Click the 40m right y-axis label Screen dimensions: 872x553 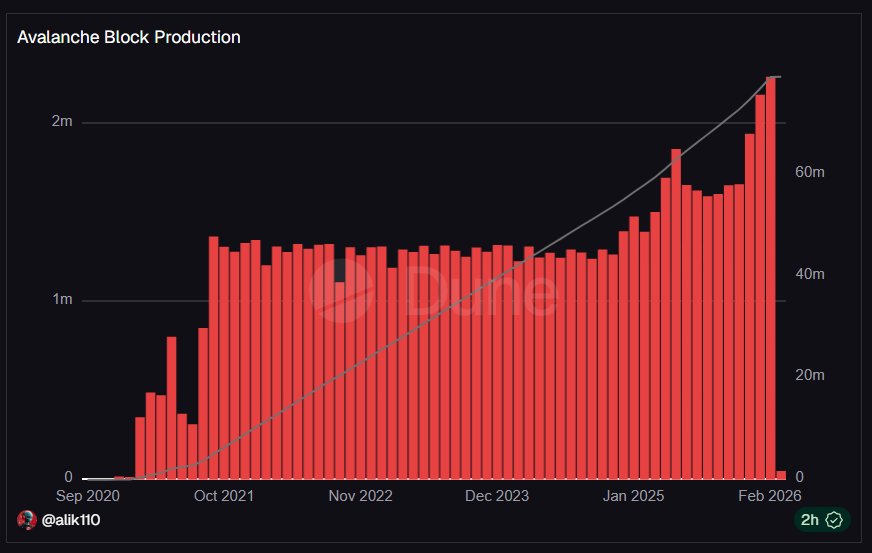(809, 274)
